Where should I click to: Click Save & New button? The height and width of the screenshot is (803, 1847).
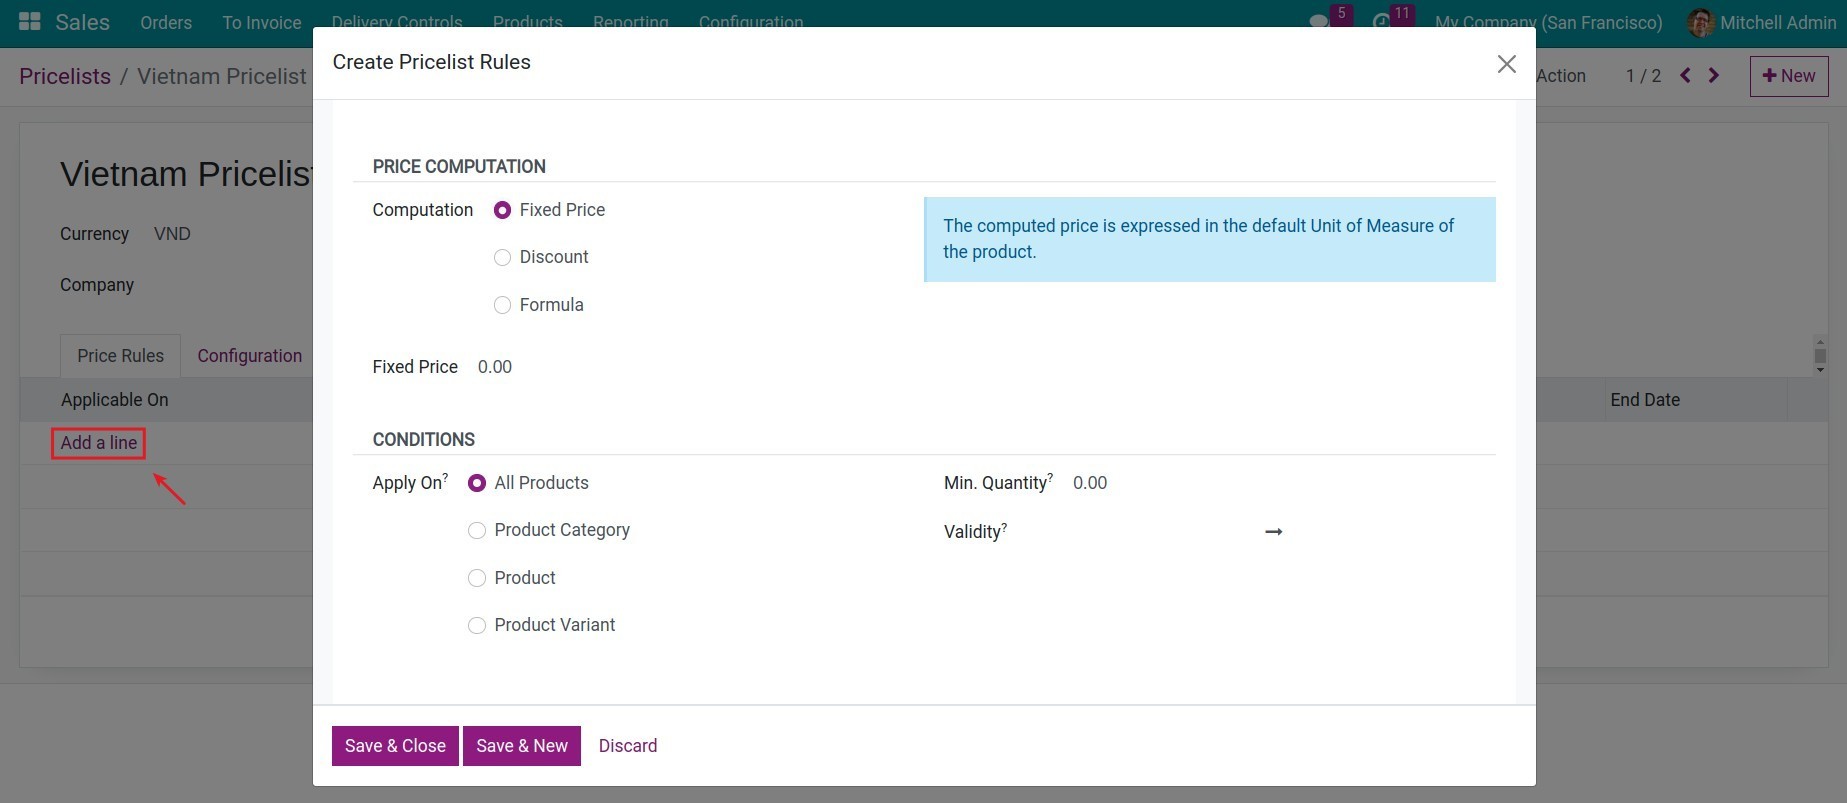pyautogui.click(x=522, y=746)
